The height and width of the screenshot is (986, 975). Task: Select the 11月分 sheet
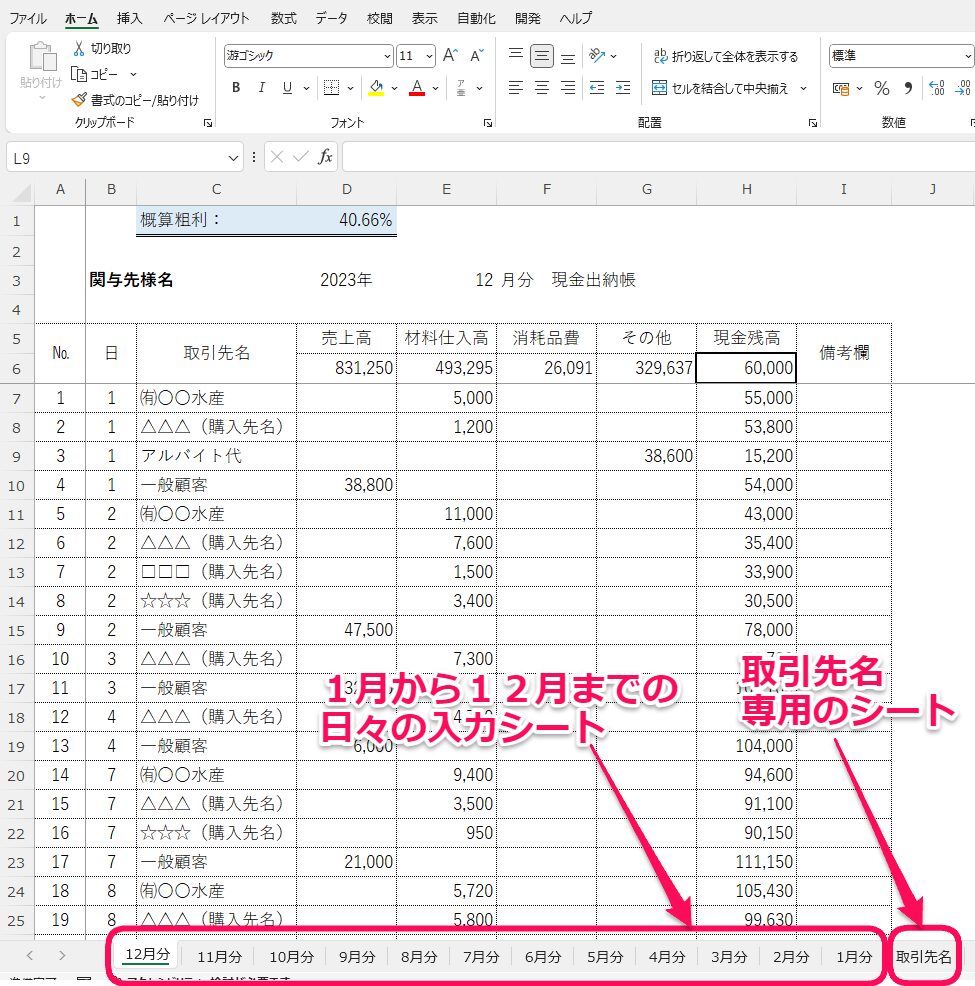218,956
